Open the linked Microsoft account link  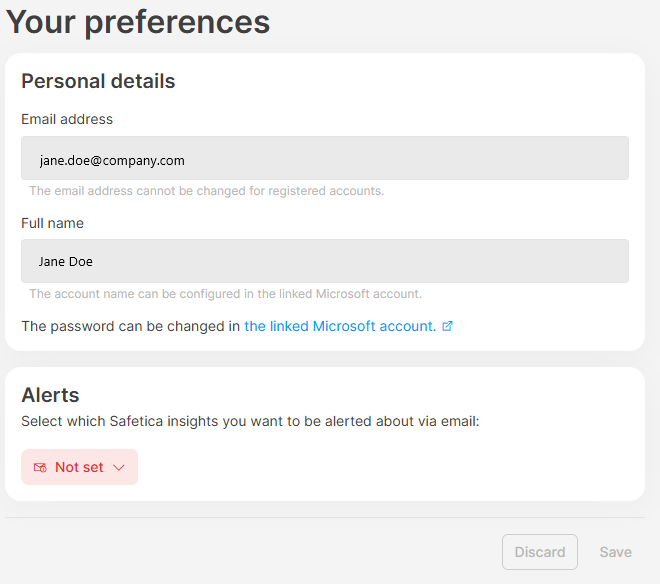click(340, 326)
